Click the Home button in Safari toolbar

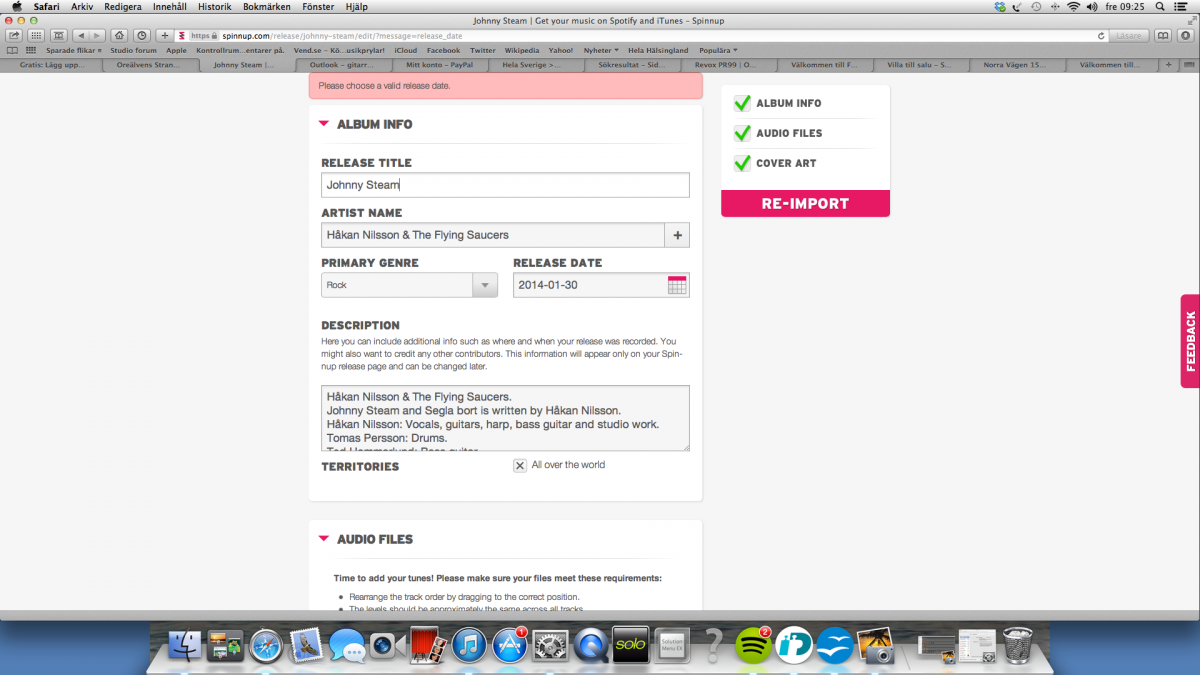click(x=118, y=35)
